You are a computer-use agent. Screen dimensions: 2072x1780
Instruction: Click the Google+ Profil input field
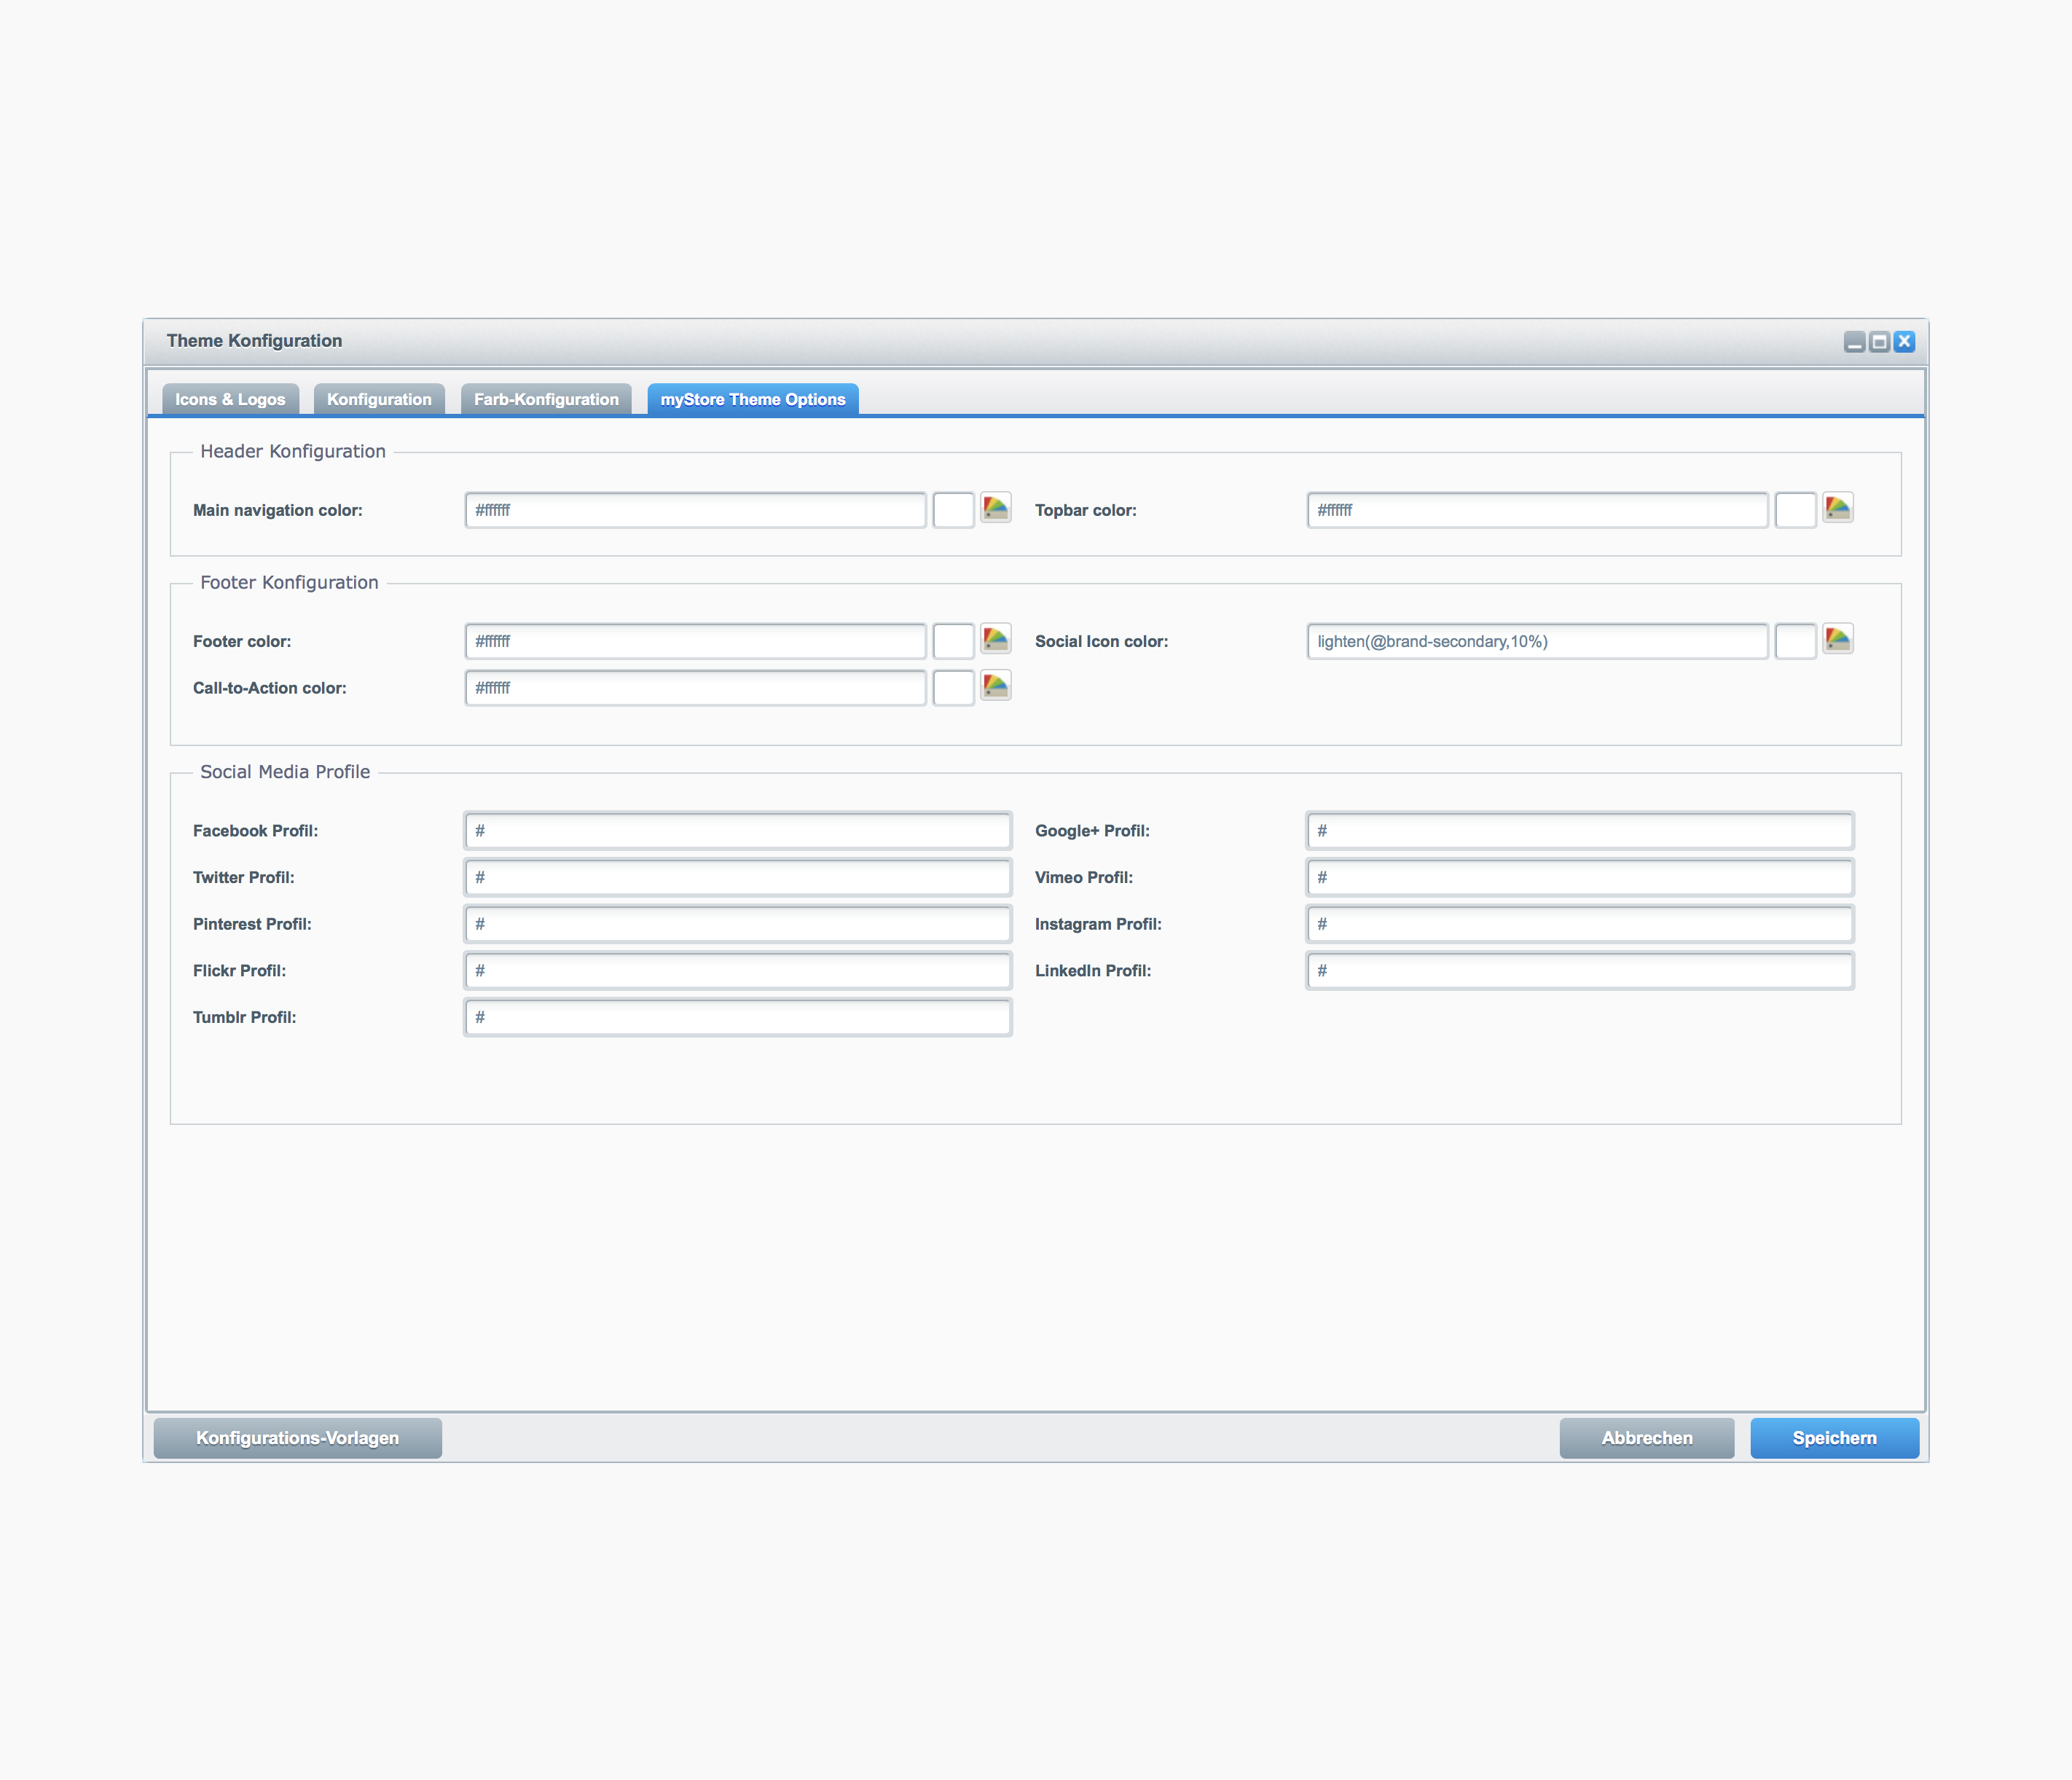tap(1580, 831)
